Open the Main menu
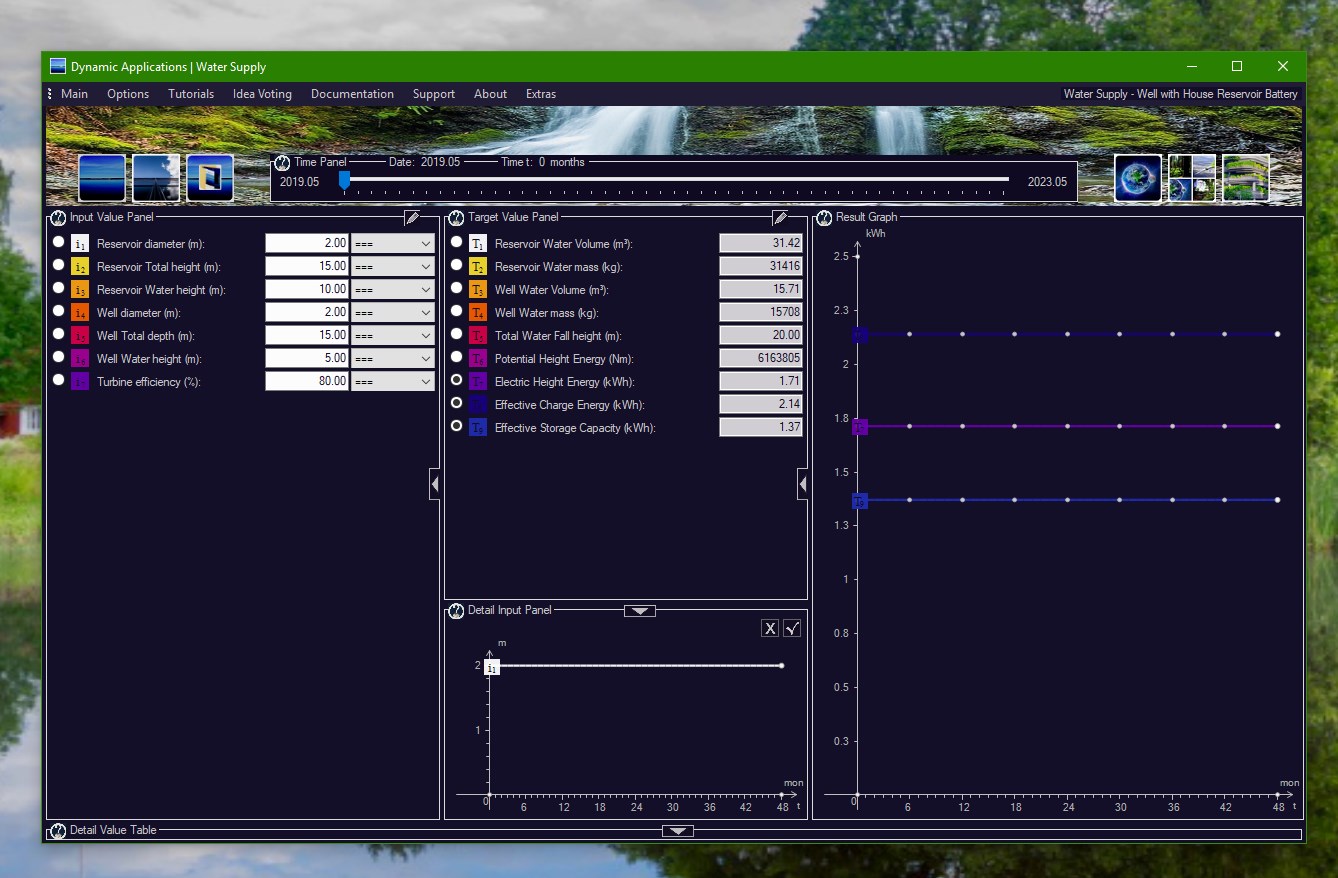 click(75, 94)
